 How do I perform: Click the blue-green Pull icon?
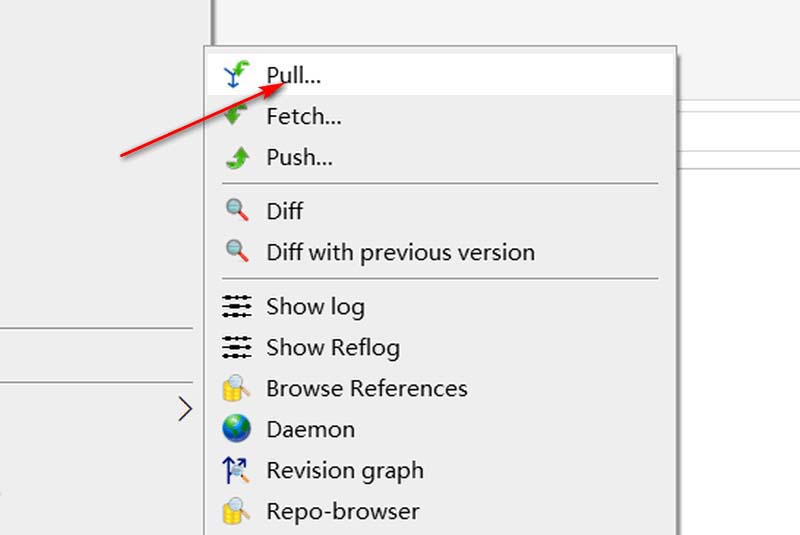[236, 75]
